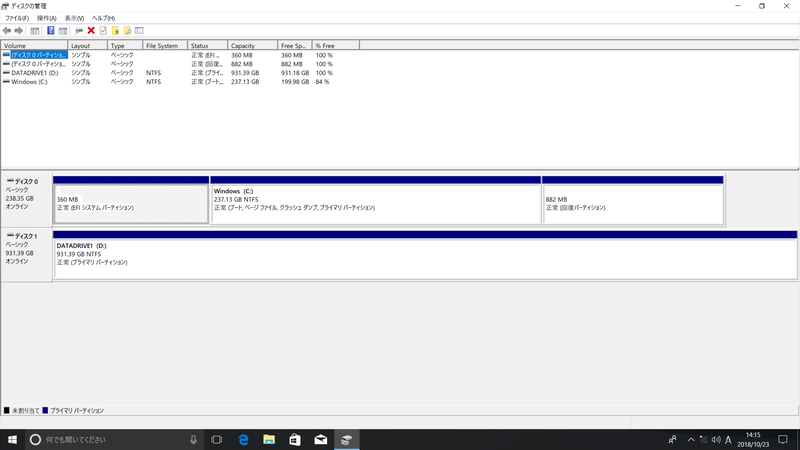Click the last toolbar view-settings icon

coord(139,31)
